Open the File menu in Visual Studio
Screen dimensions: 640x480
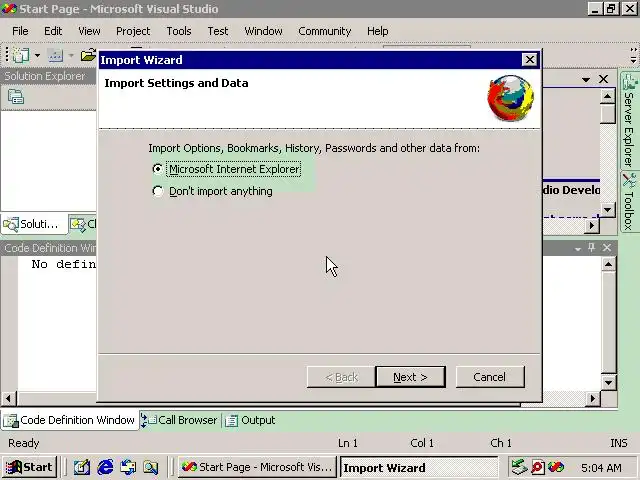tap(20, 31)
